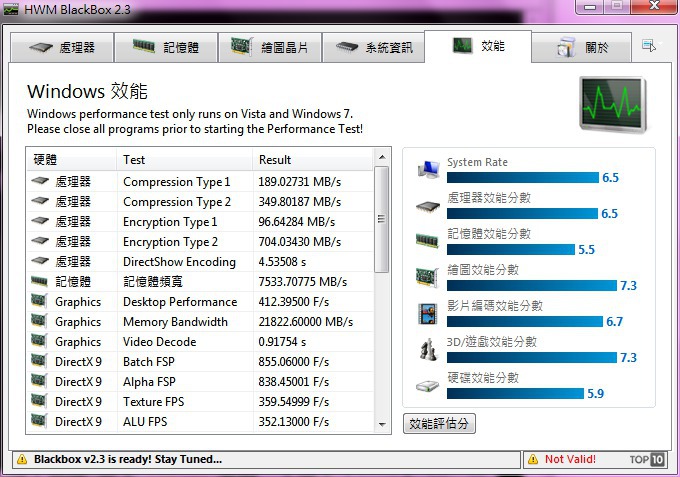
Task: Click the 21822.60000 MB/s result value
Action: click(x=306, y=321)
